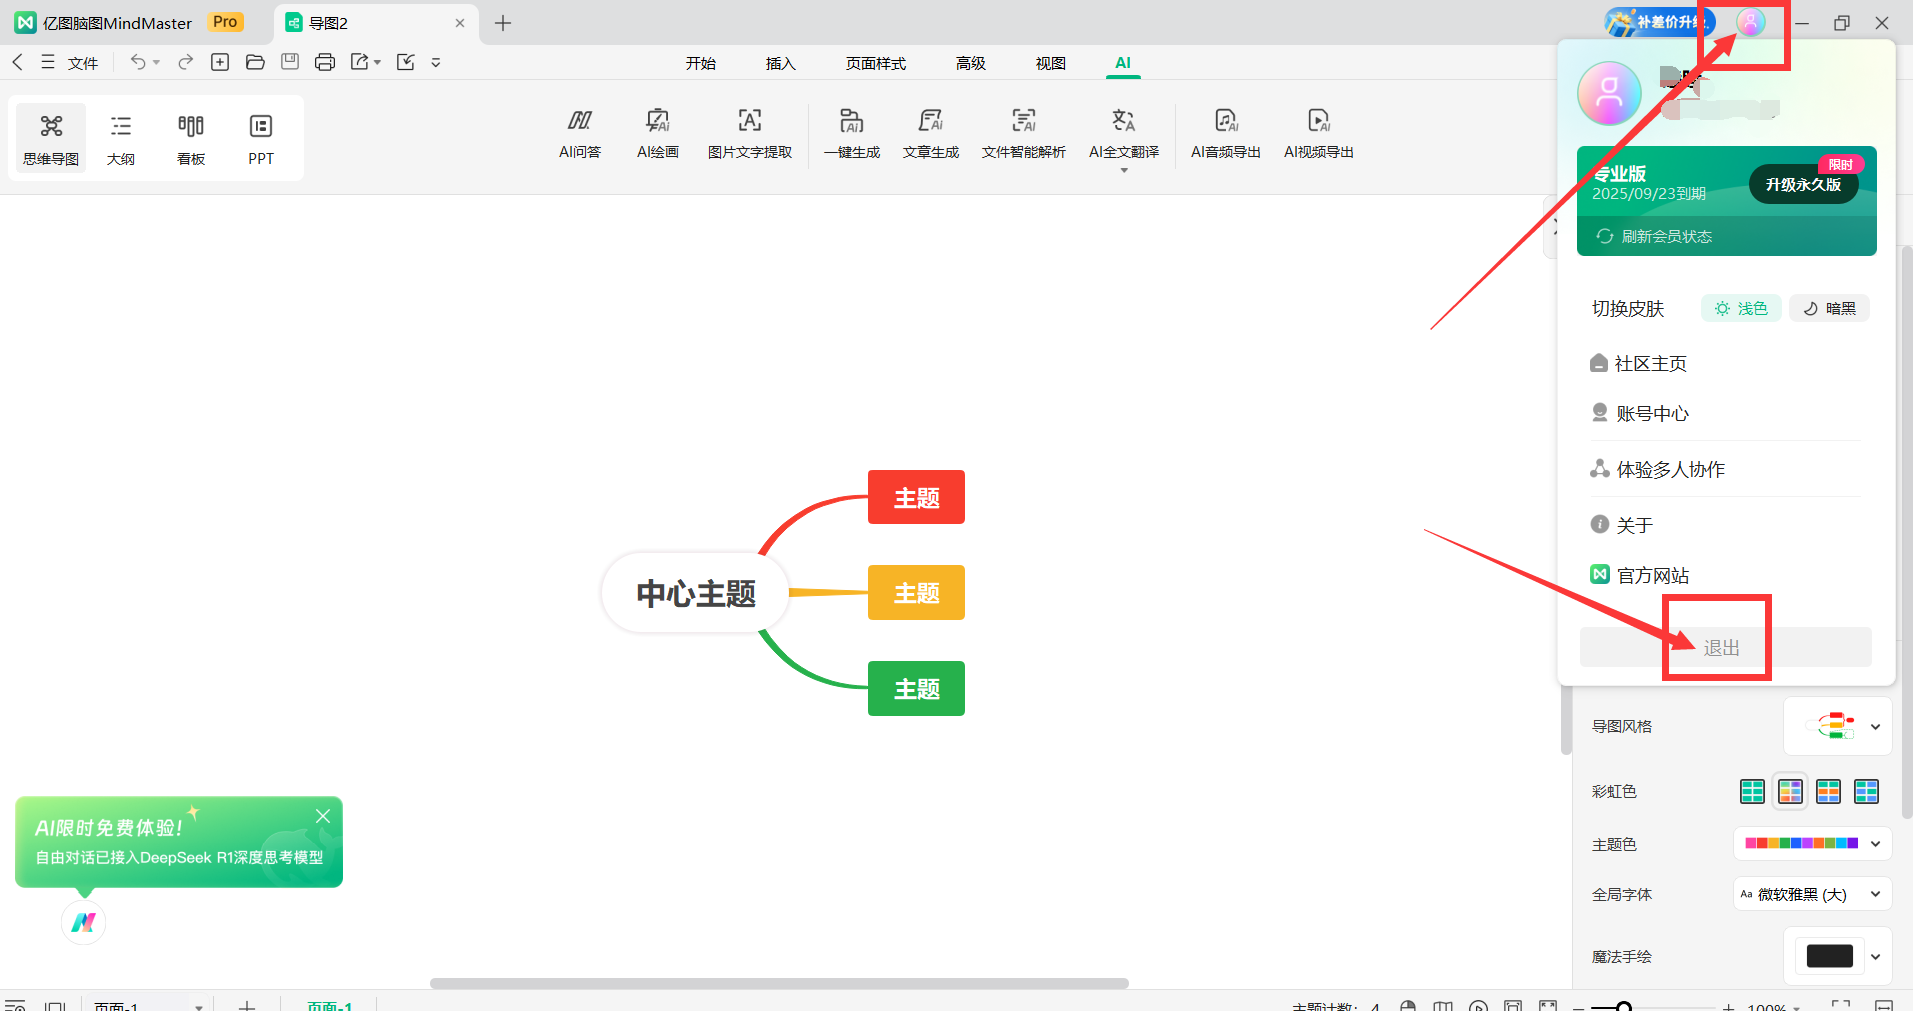Select the multicolor gradient 彩虹色 option
The height and width of the screenshot is (1011, 1913).
pyautogui.click(x=1790, y=791)
